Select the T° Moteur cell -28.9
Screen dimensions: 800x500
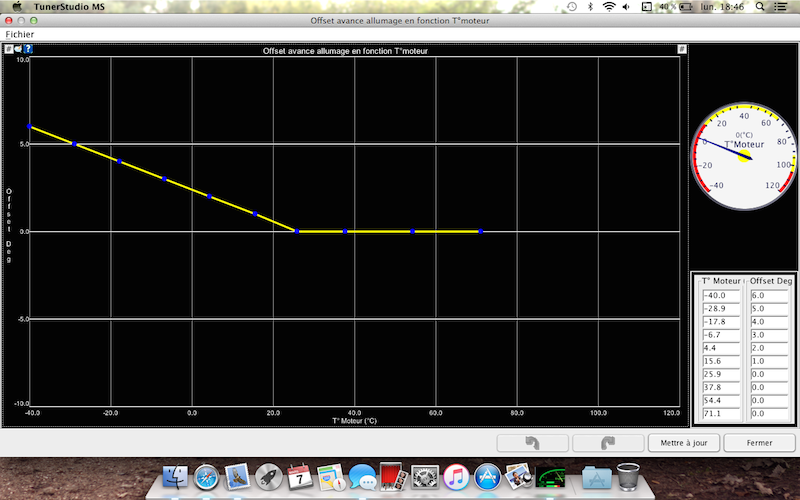coord(721,309)
